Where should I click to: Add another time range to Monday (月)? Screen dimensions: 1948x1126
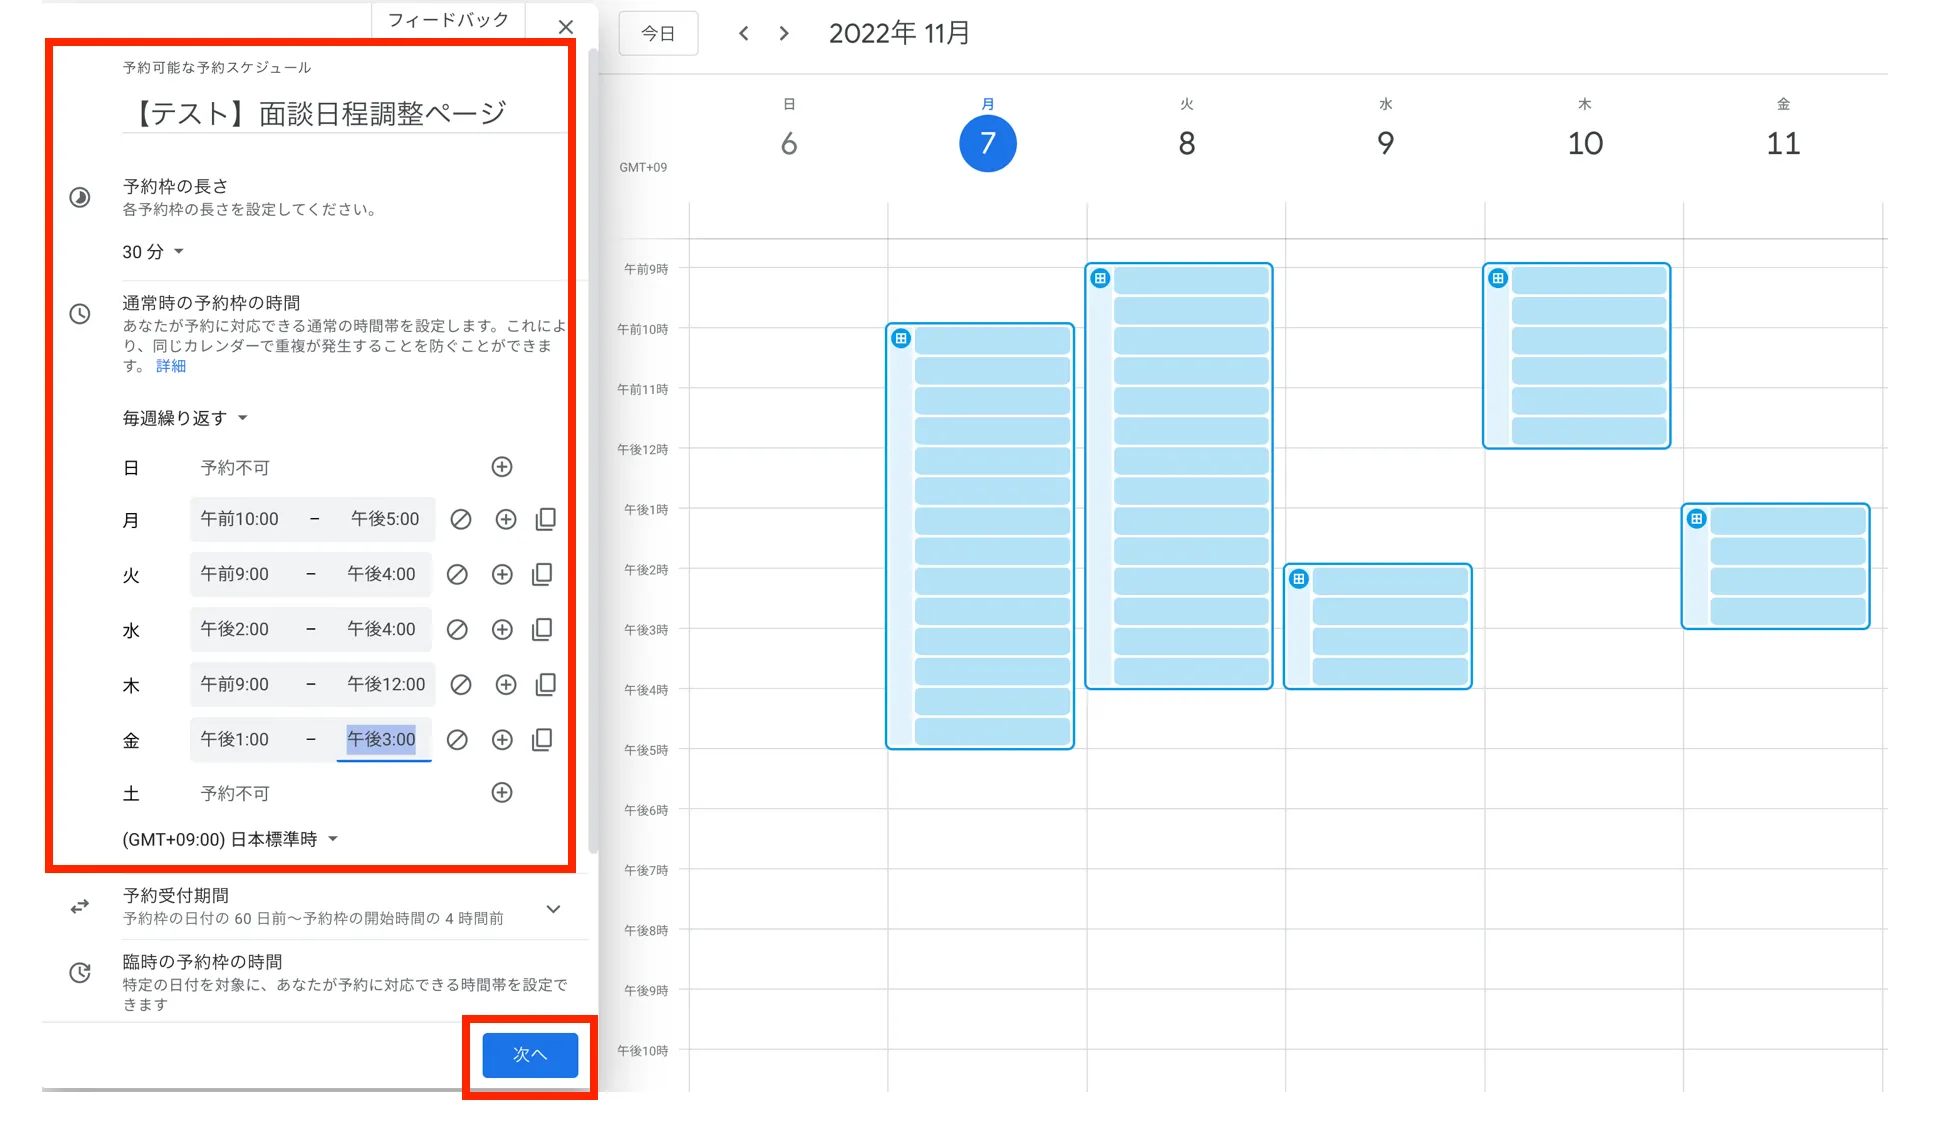coord(506,519)
